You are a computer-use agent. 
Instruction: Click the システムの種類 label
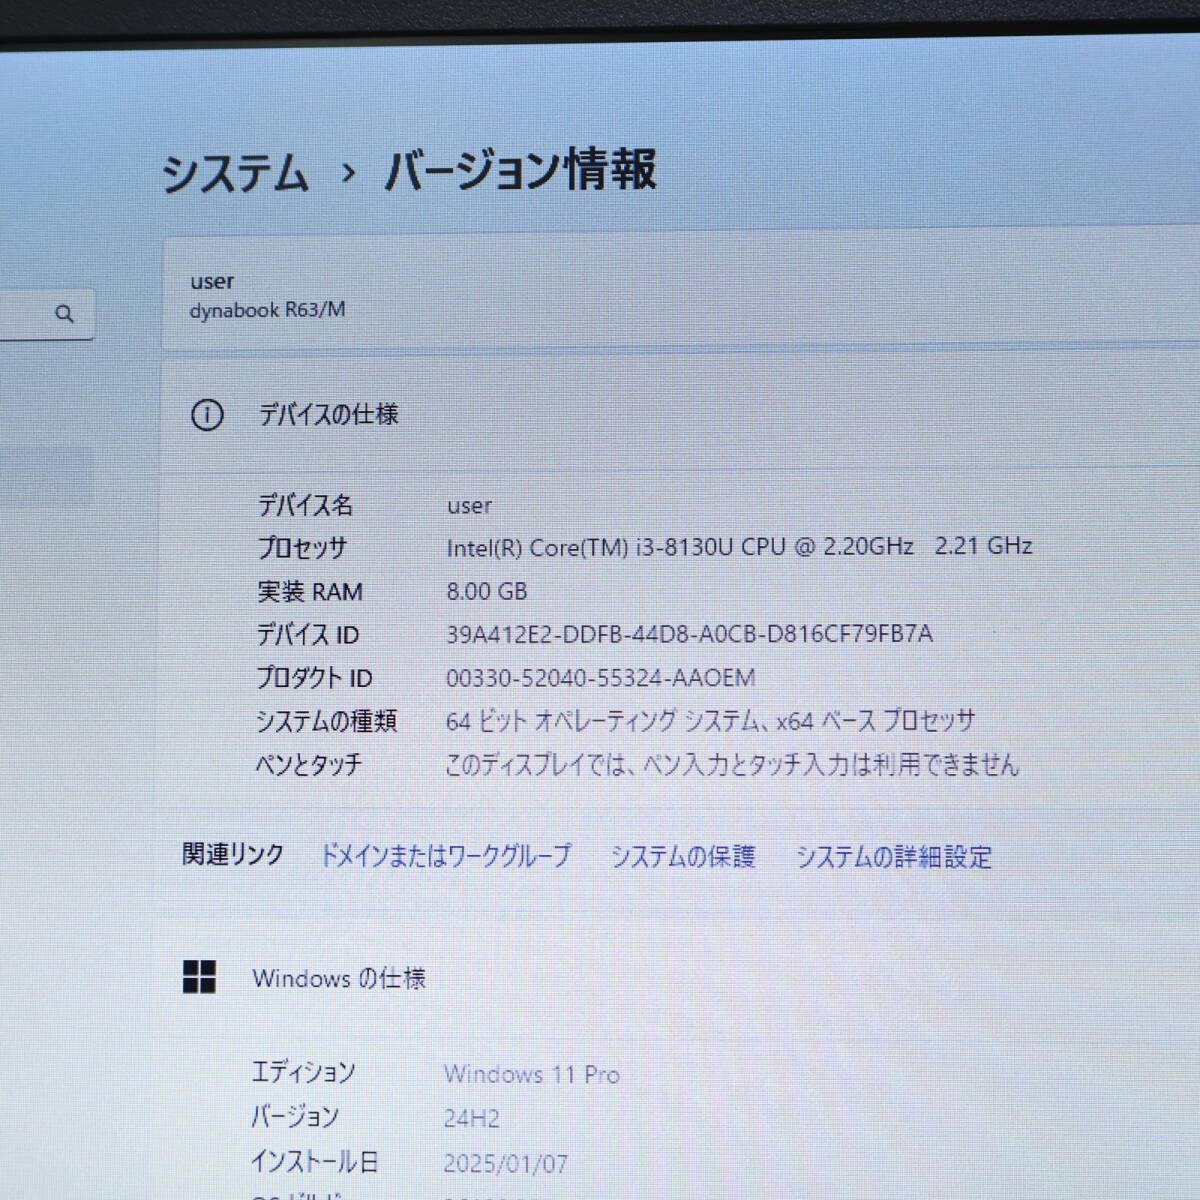click(x=326, y=721)
